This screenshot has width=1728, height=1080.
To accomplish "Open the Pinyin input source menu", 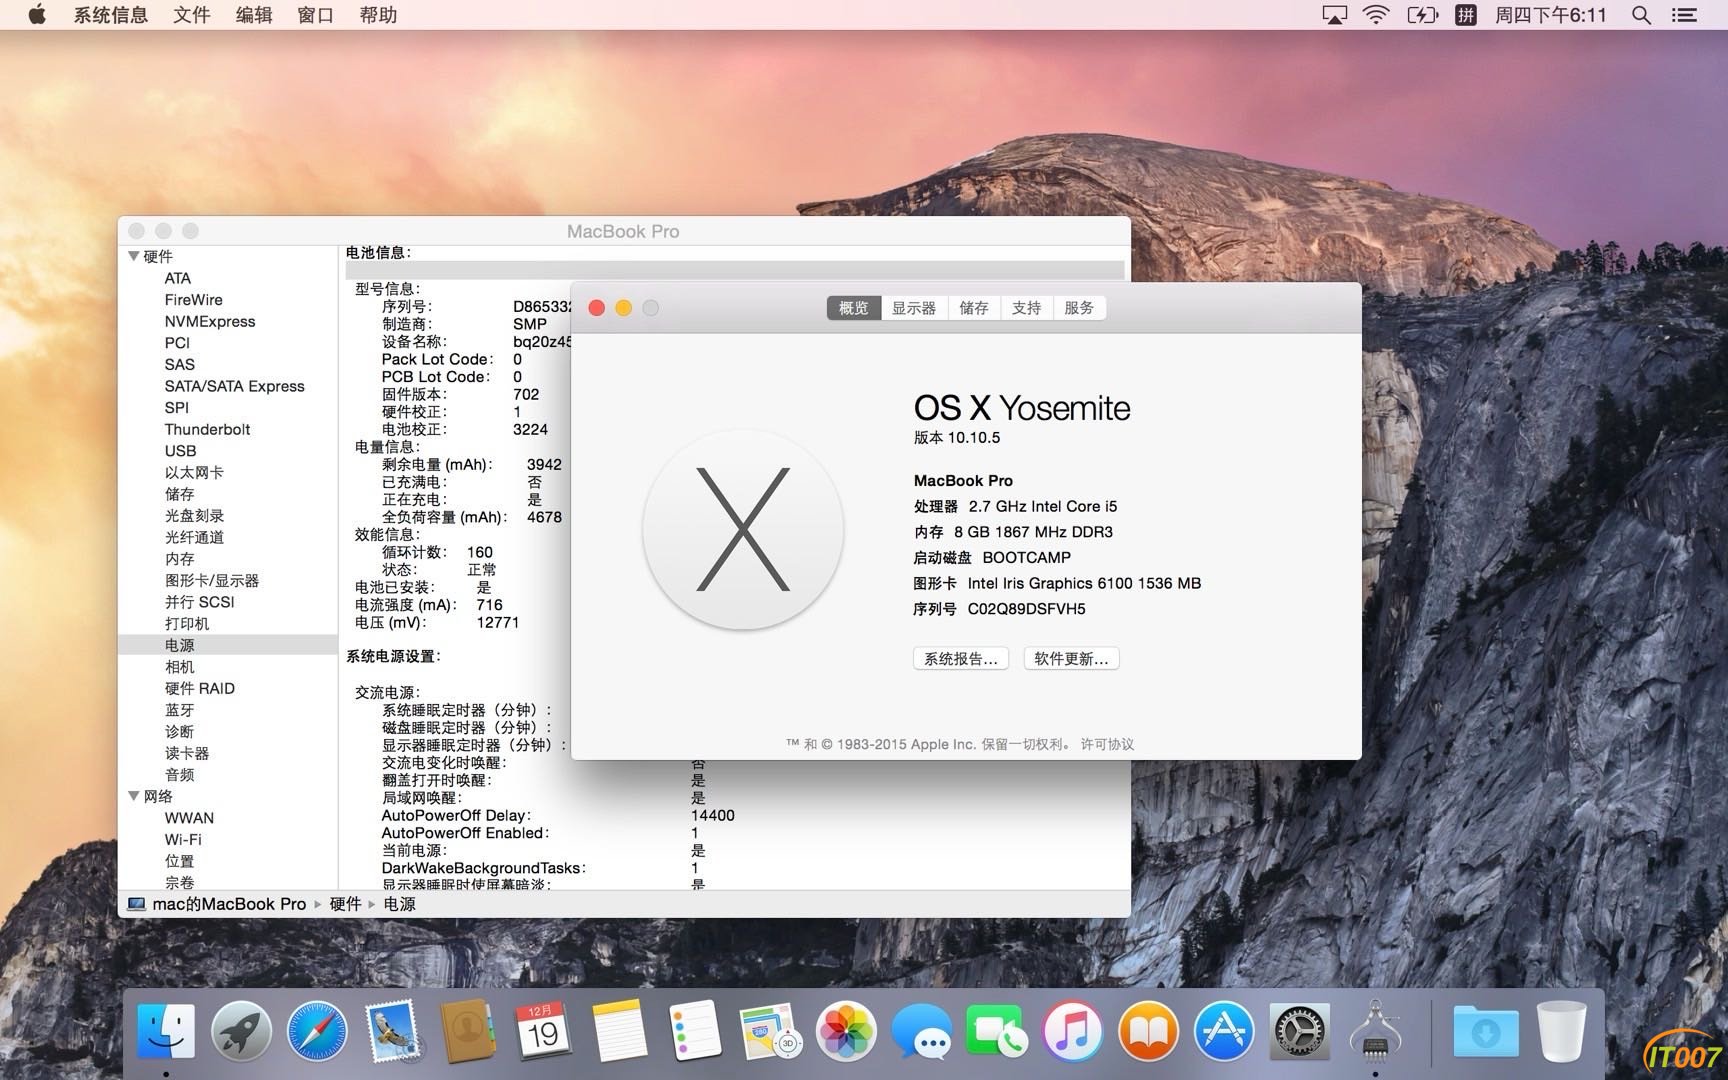I will [1466, 15].
